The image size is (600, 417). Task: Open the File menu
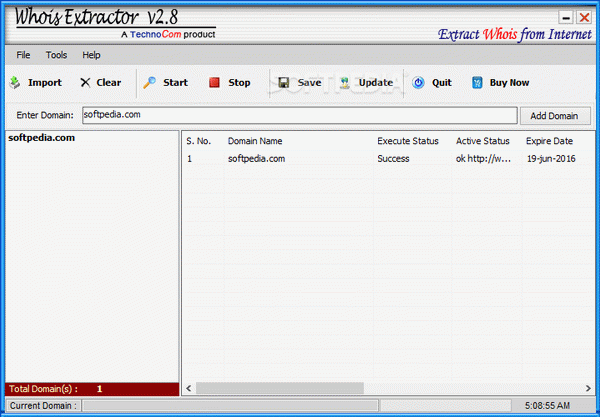(23, 55)
